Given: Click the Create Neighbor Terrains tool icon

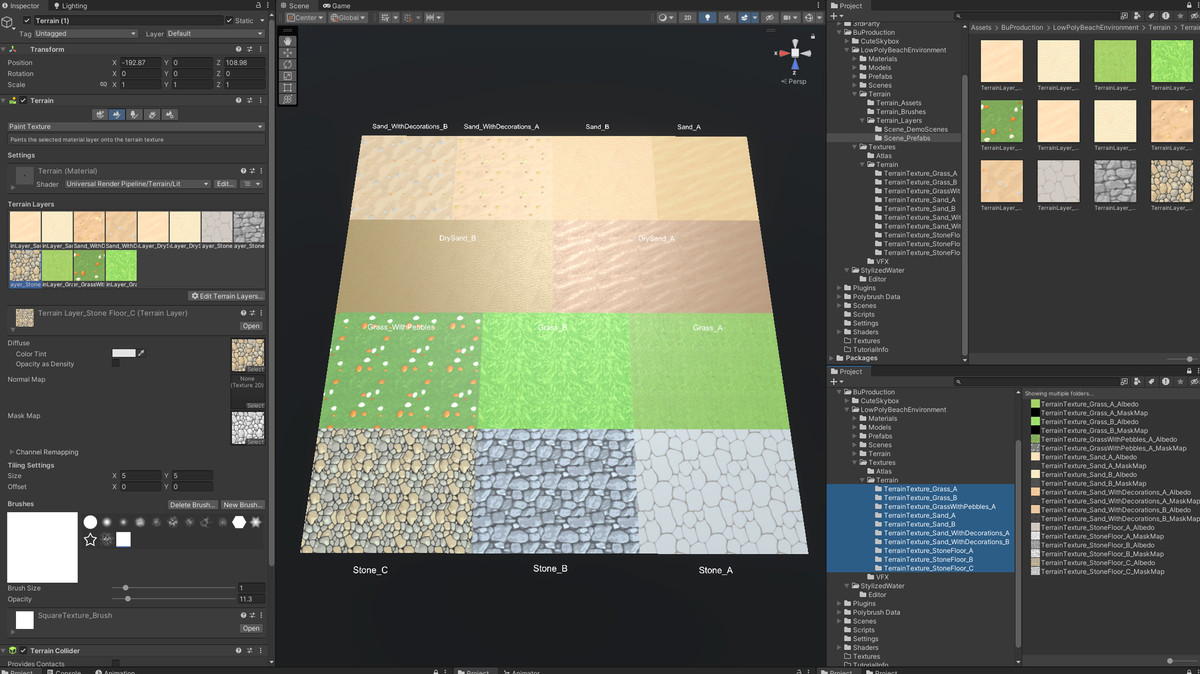Looking at the screenshot, I should coord(100,115).
